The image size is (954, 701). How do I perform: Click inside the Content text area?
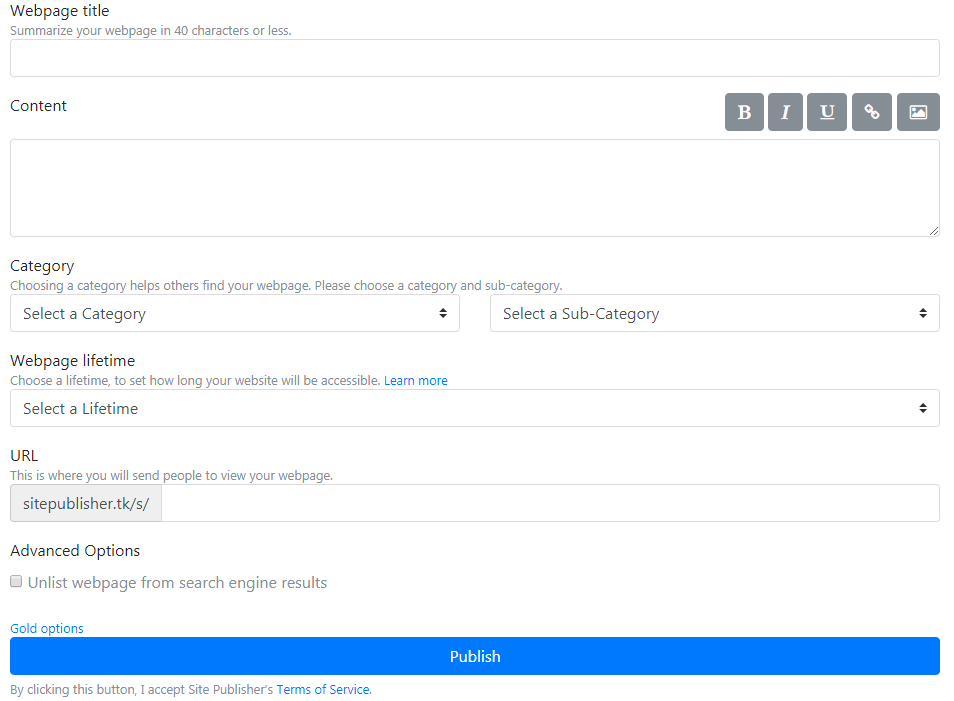(x=474, y=187)
